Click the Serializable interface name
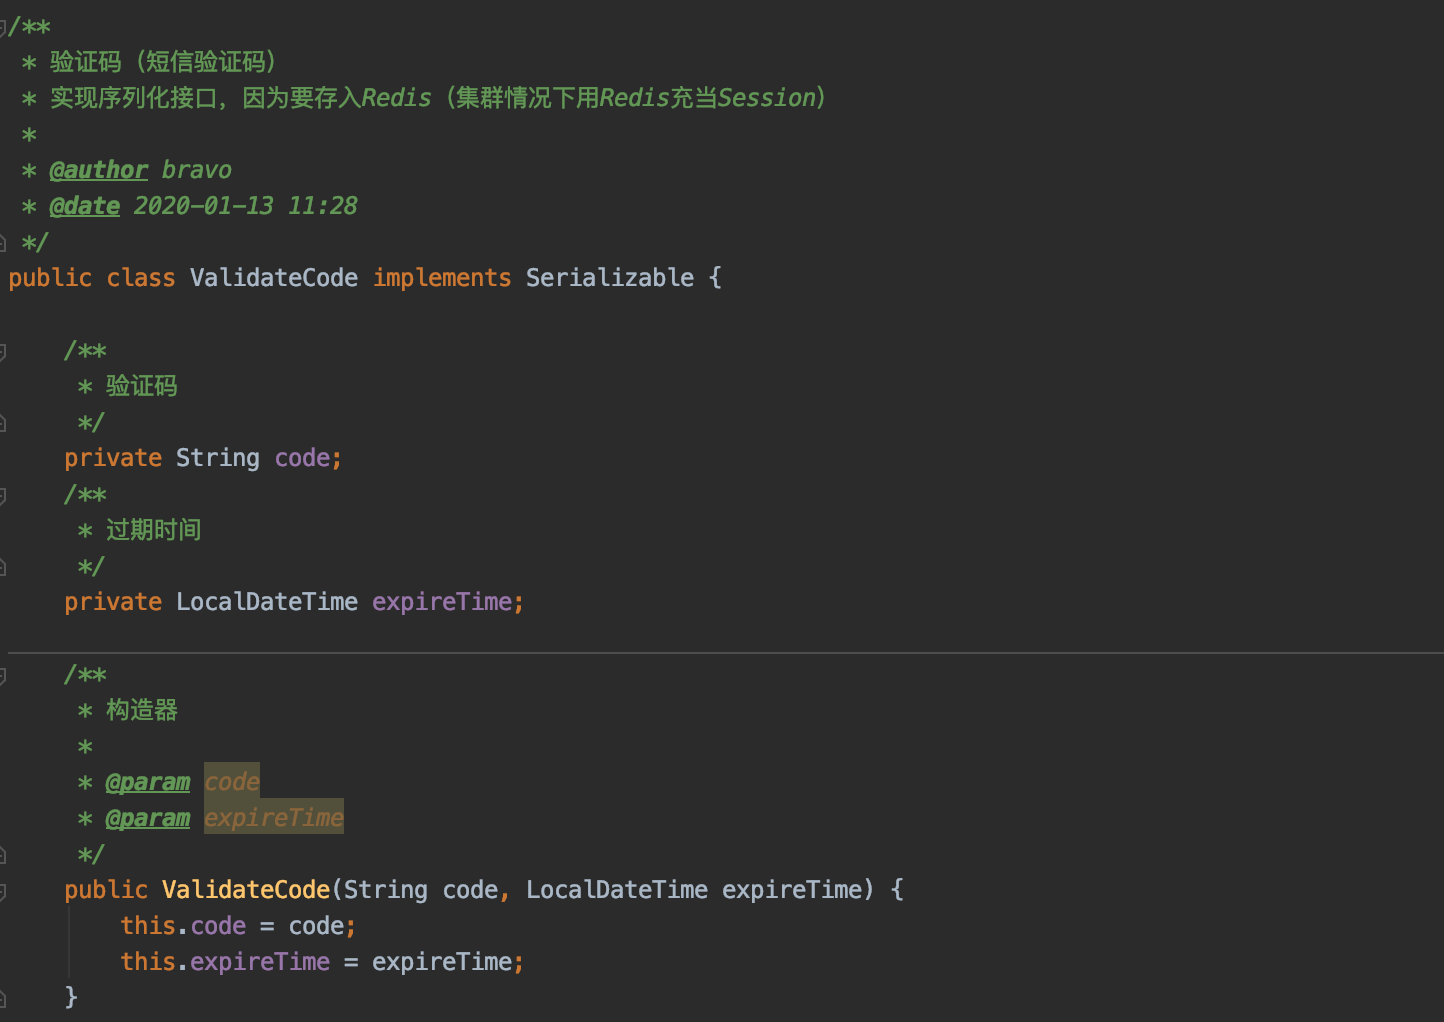 click(609, 278)
